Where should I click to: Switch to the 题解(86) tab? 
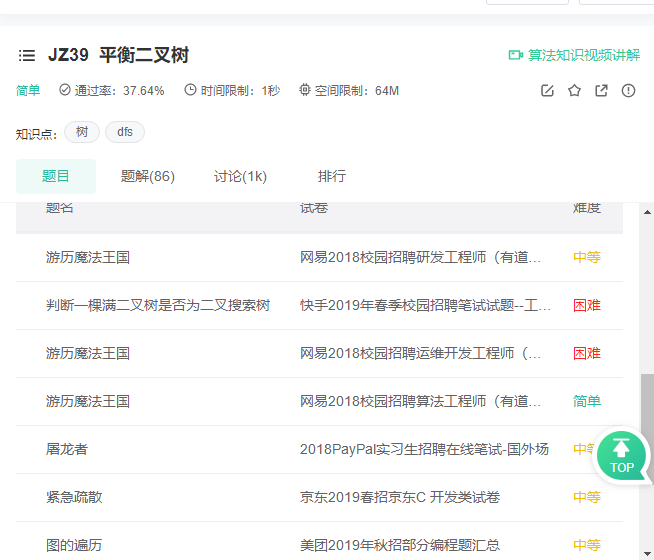pyautogui.click(x=148, y=176)
